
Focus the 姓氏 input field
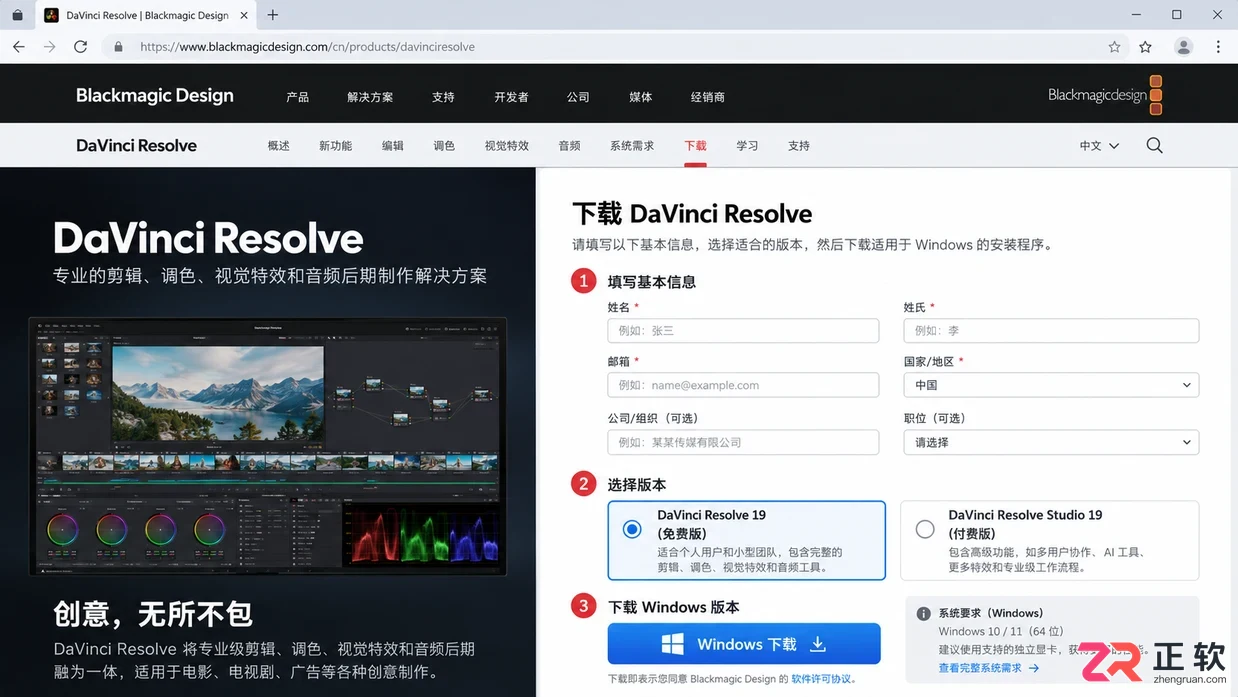1051,331
